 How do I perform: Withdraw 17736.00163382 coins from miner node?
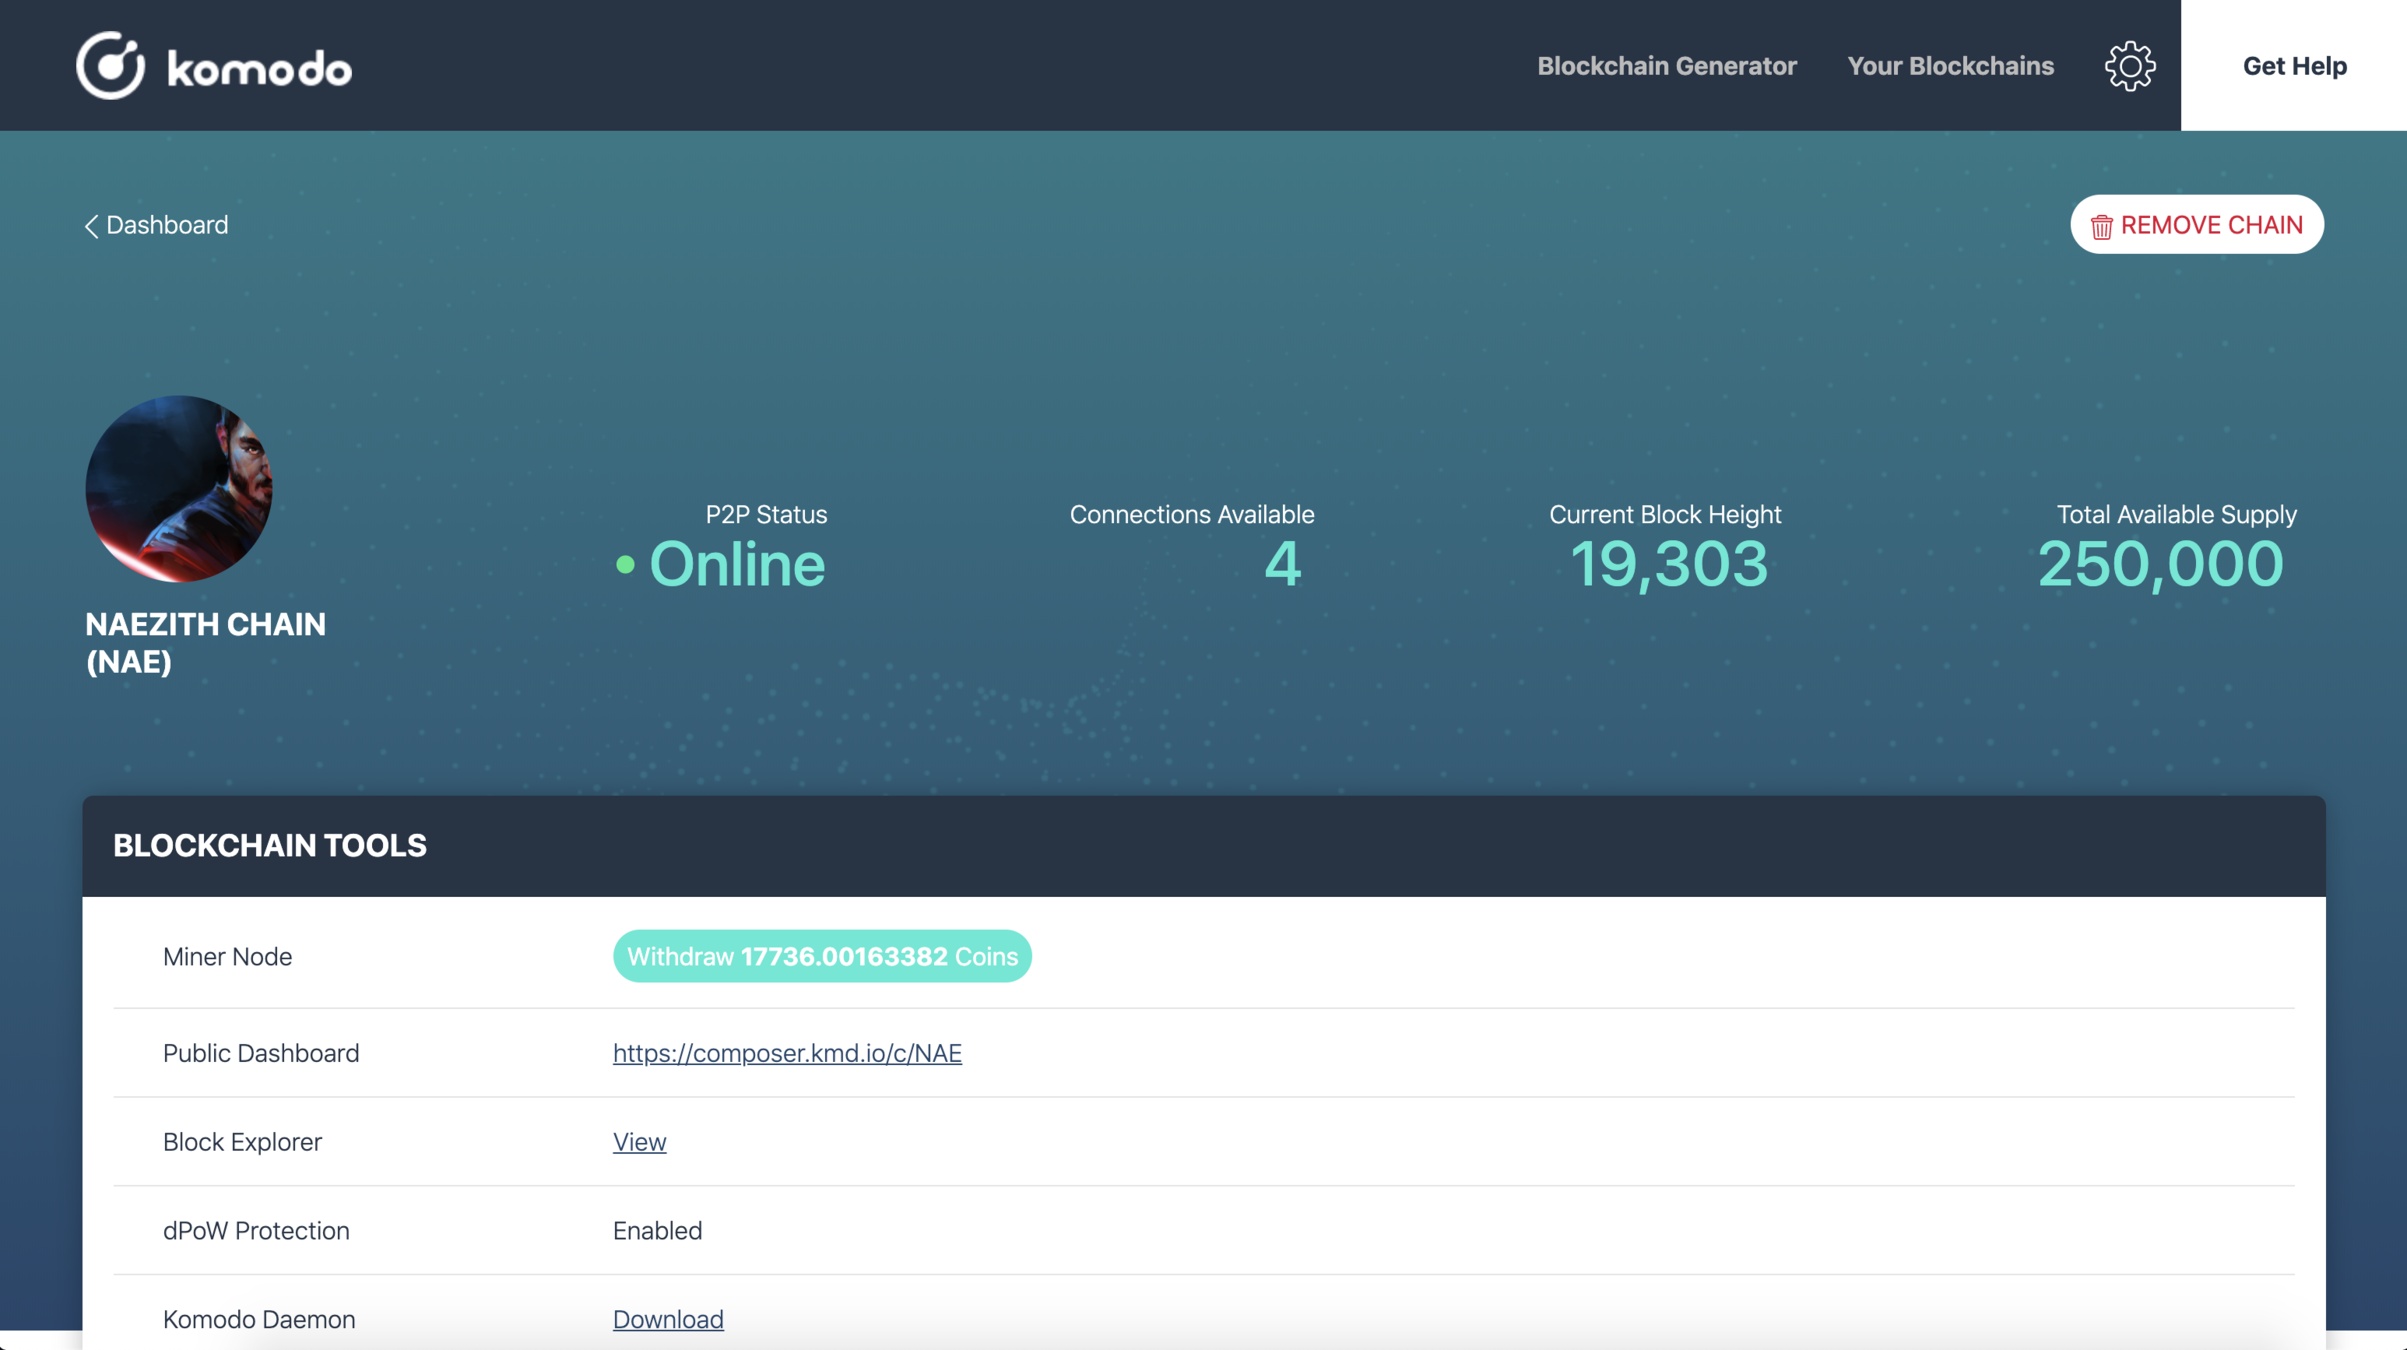821,956
